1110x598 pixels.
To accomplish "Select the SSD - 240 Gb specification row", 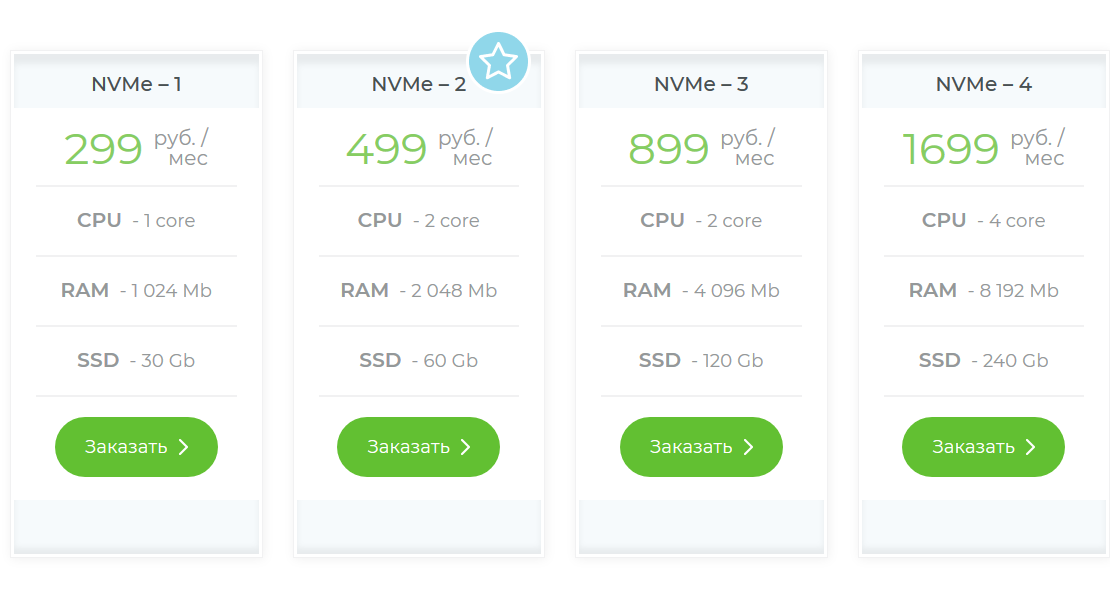I will 983,360.
